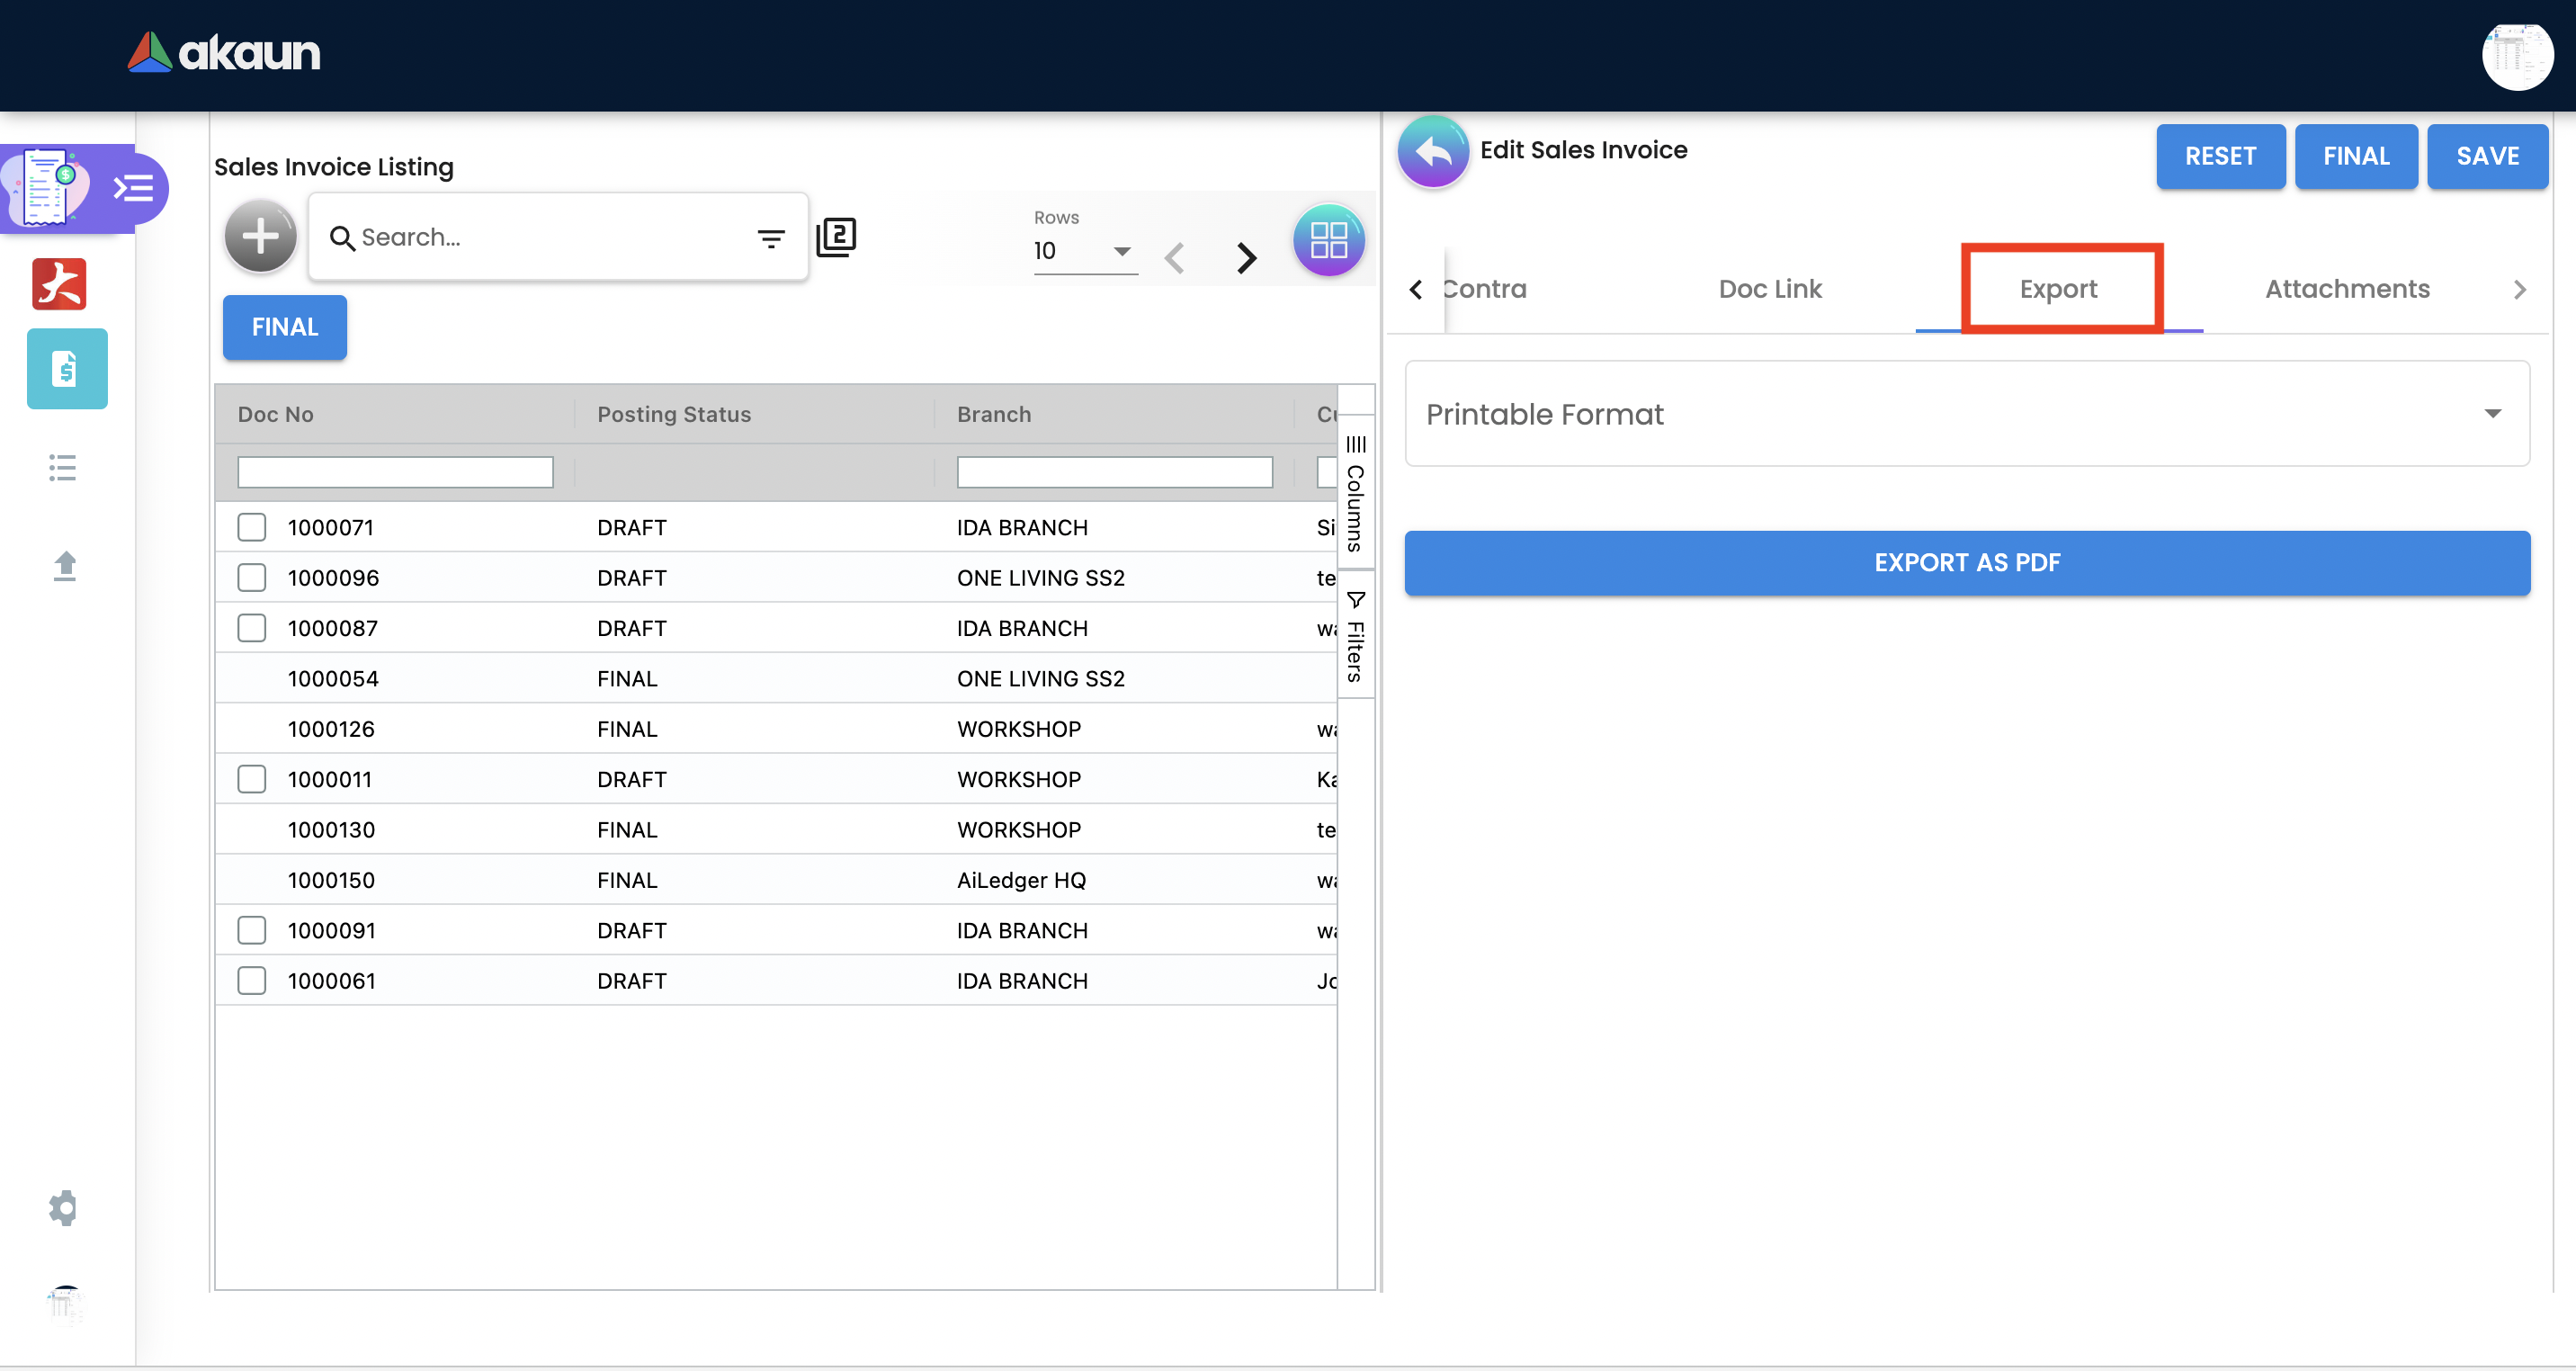Click the back arrow beside Edit Sales Invoice
Image resolution: width=2576 pixels, height=1371 pixels.
(x=1433, y=152)
